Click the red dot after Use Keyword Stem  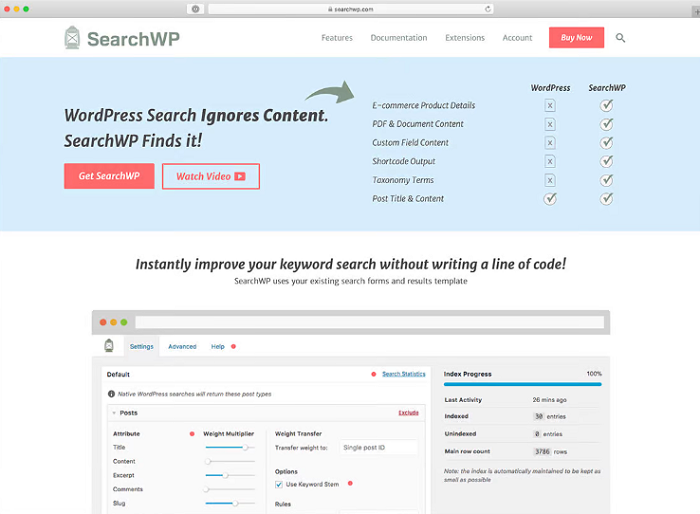(350, 484)
